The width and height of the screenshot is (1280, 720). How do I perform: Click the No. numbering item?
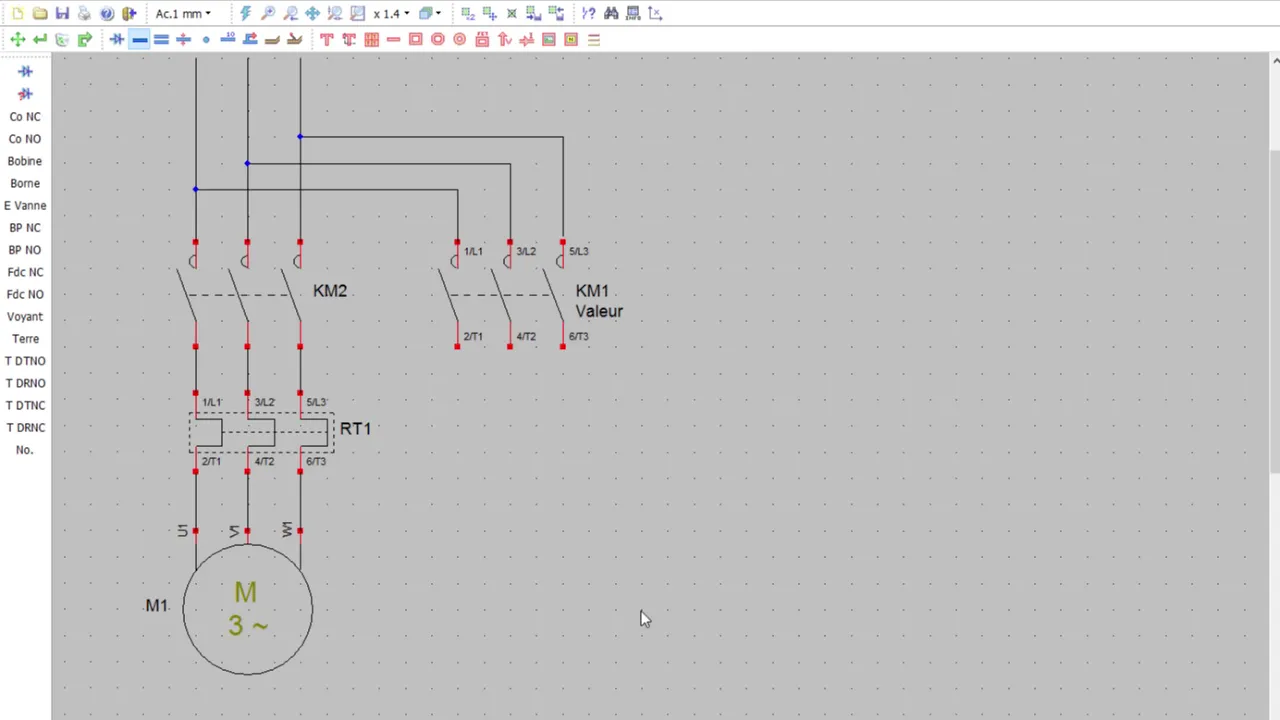(x=25, y=450)
